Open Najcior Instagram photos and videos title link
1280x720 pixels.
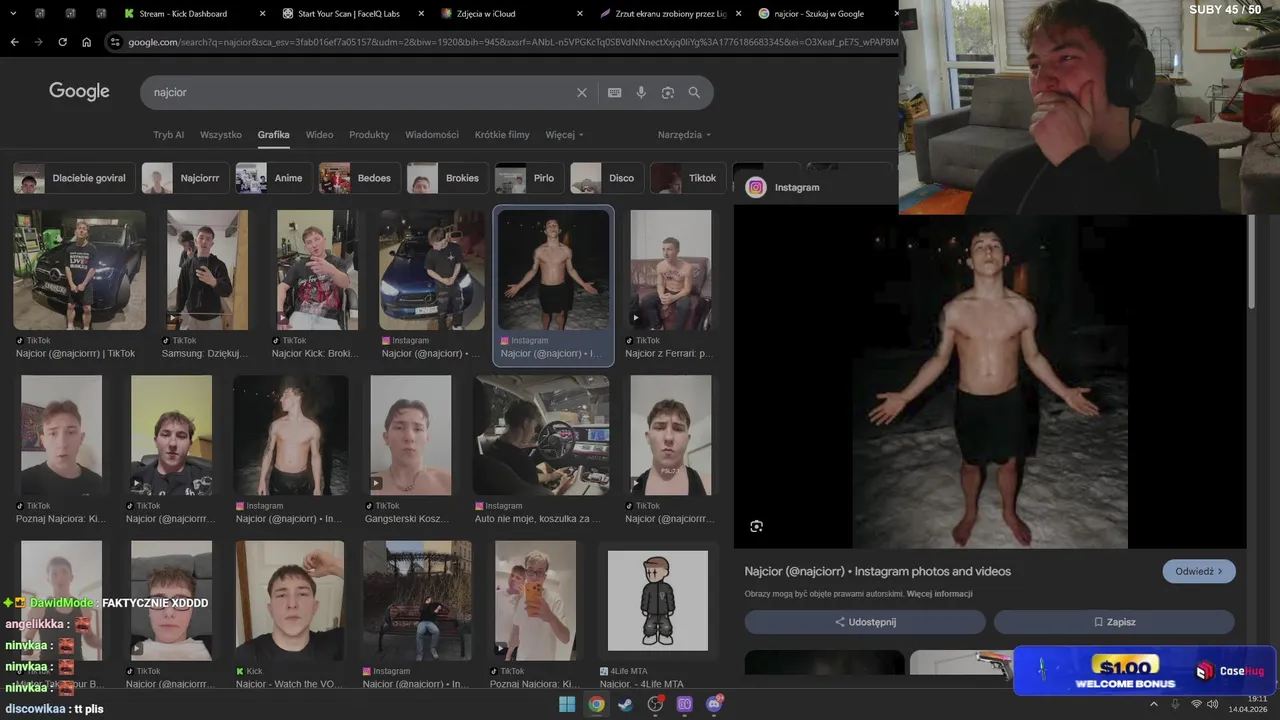point(877,571)
